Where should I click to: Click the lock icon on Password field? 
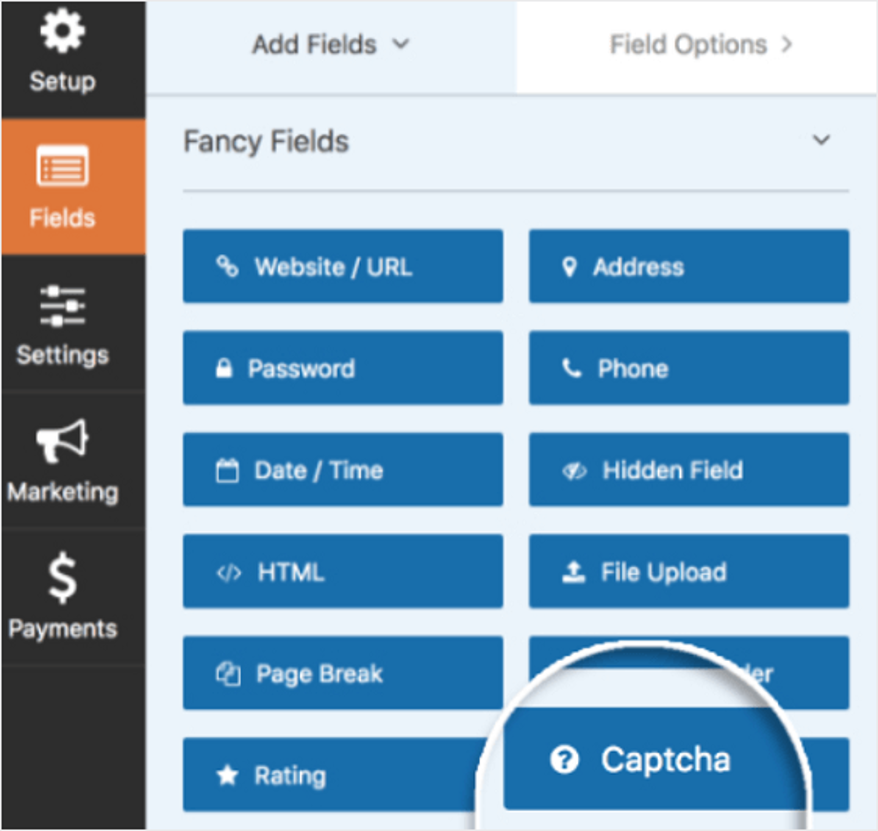click(x=225, y=369)
